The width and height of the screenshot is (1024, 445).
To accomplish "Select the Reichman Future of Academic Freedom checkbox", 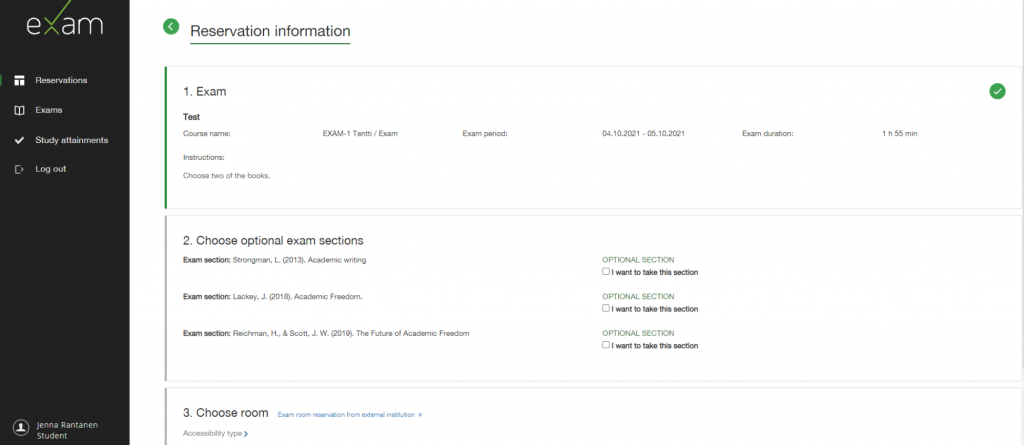I will [x=606, y=345].
